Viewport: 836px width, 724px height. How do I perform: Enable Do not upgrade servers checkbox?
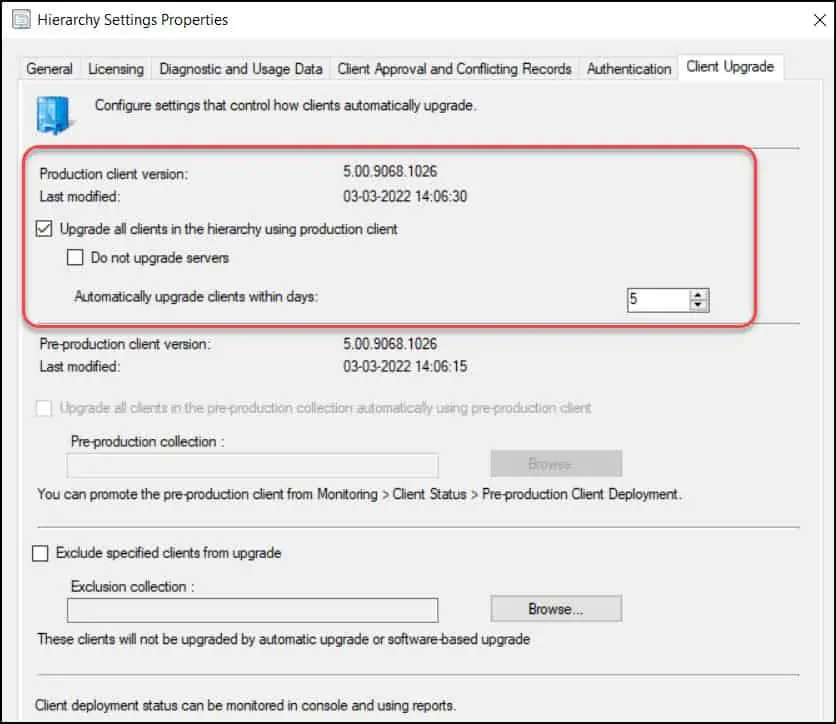75,258
